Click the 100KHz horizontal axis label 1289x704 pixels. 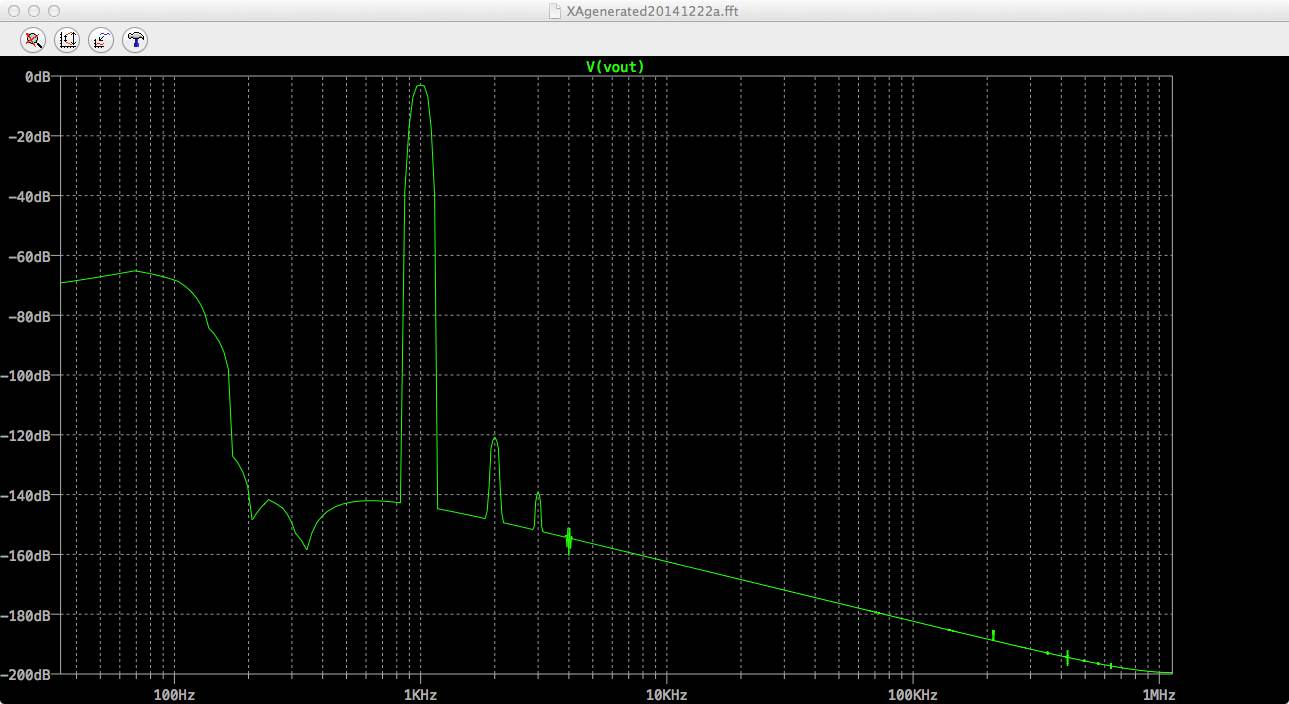click(912, 694)
